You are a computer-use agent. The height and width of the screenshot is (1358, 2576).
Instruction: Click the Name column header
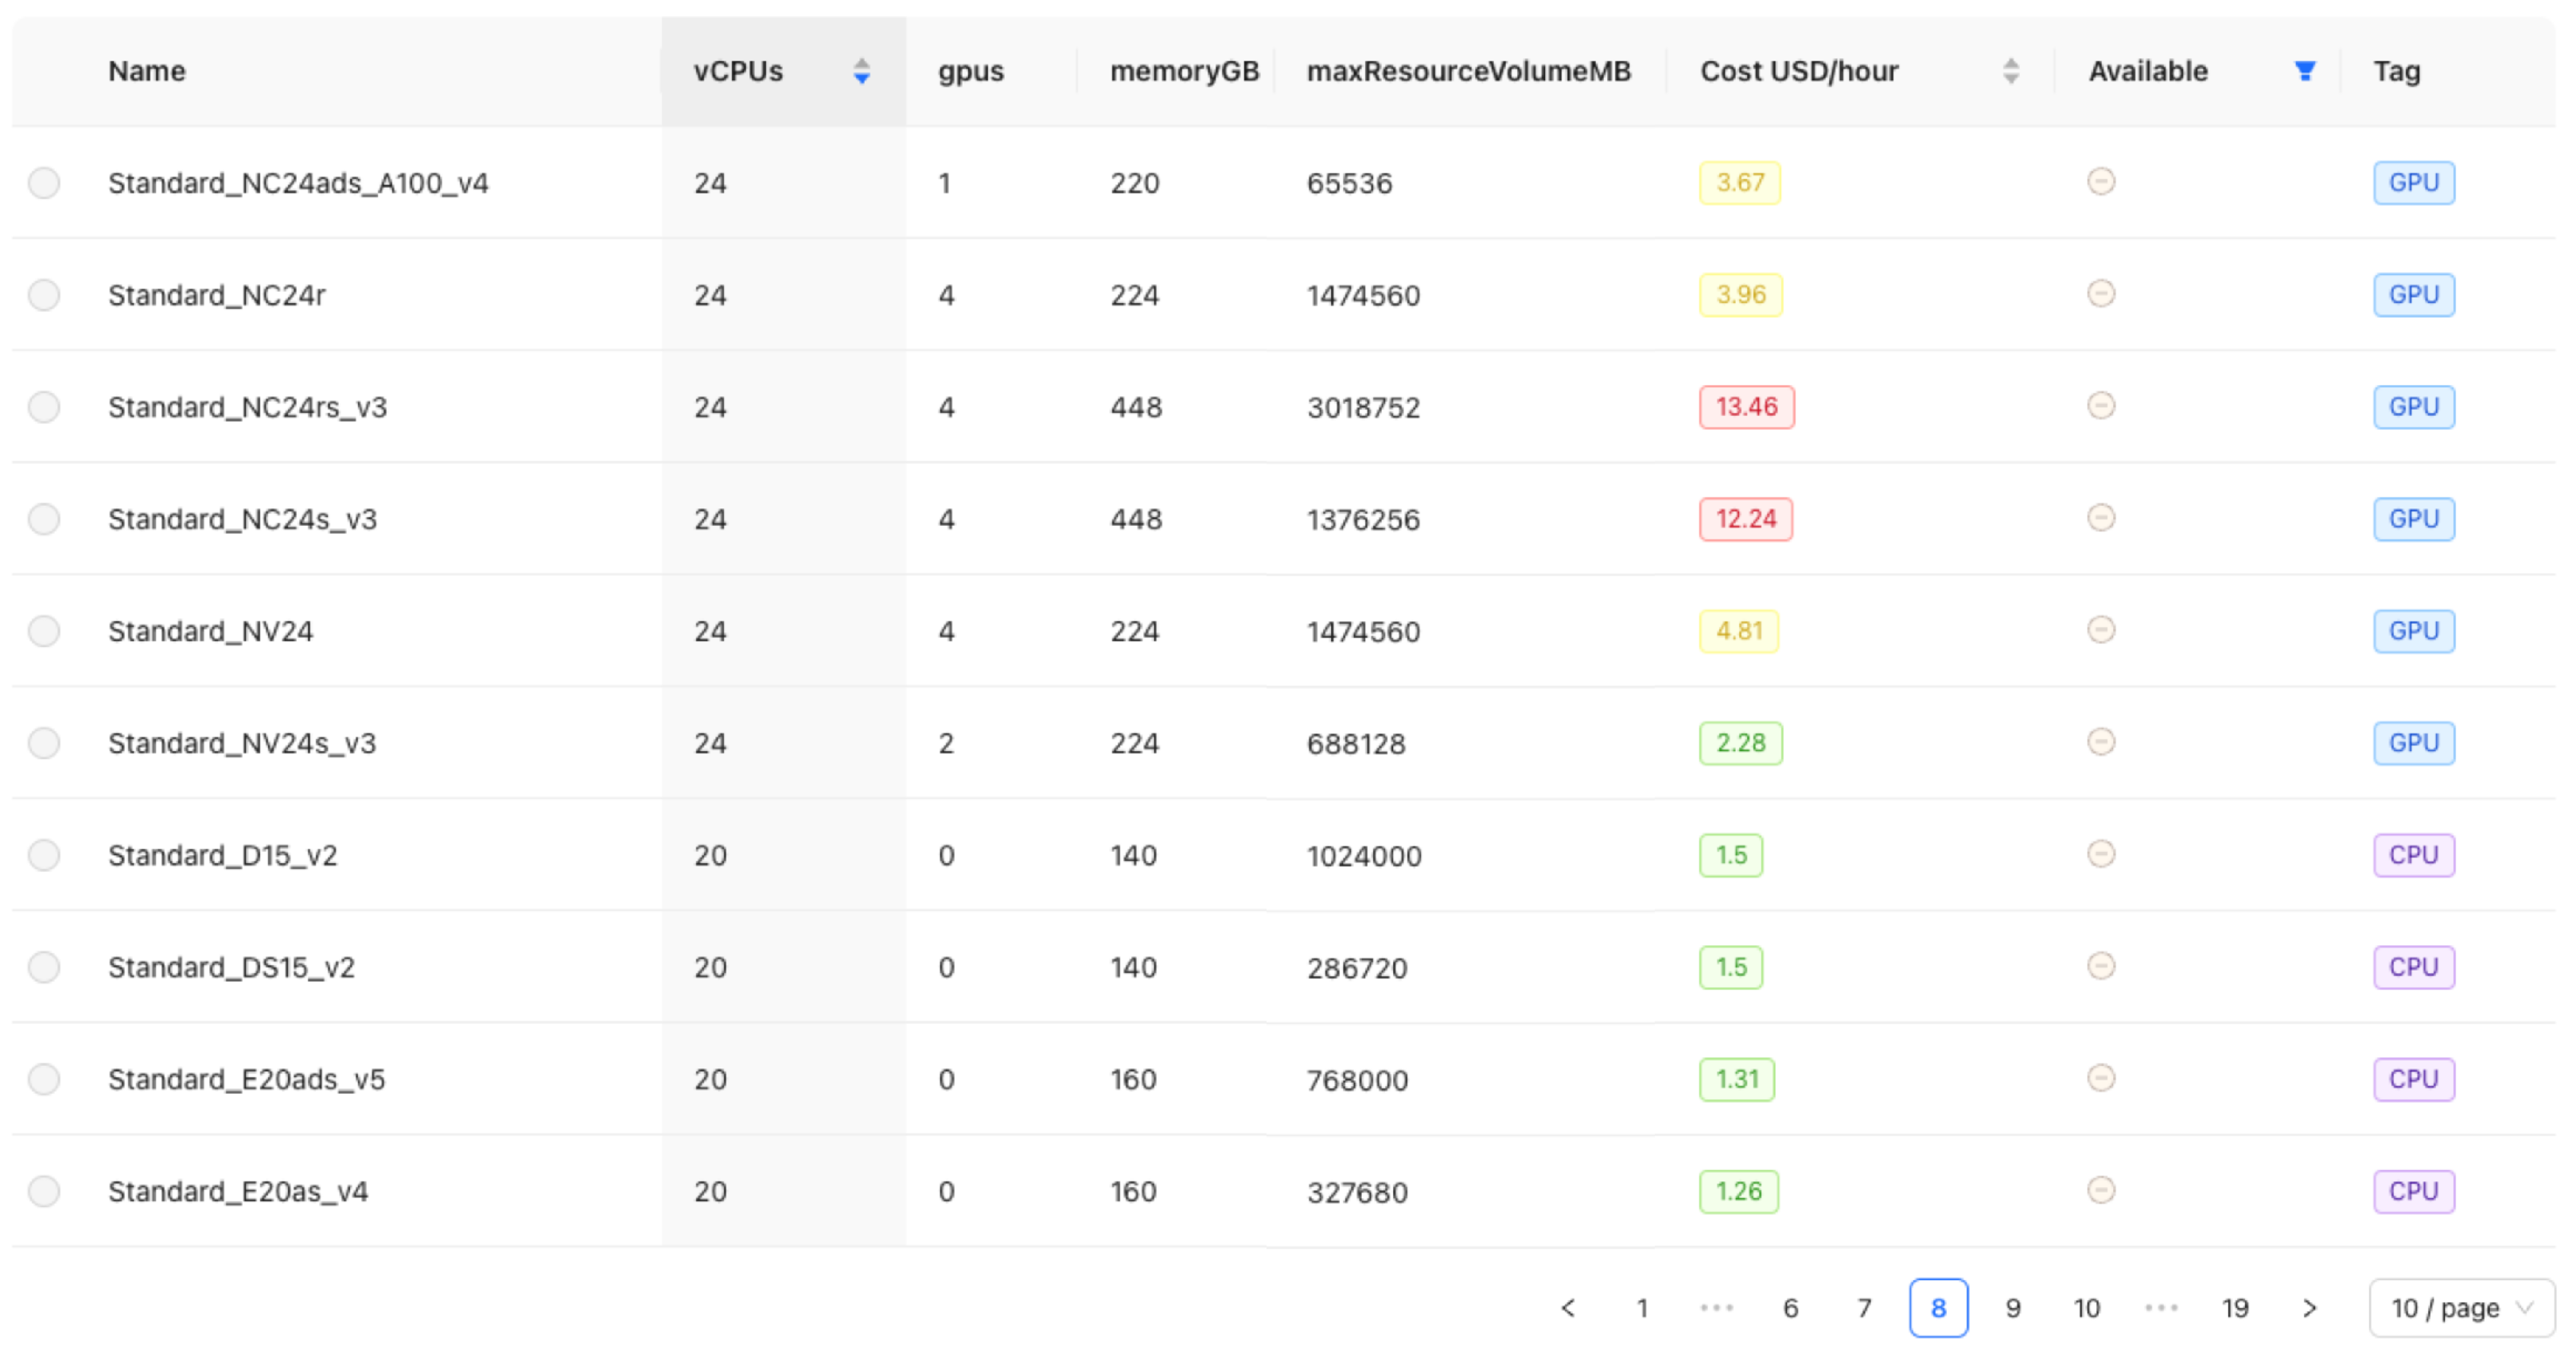[147, 71]
